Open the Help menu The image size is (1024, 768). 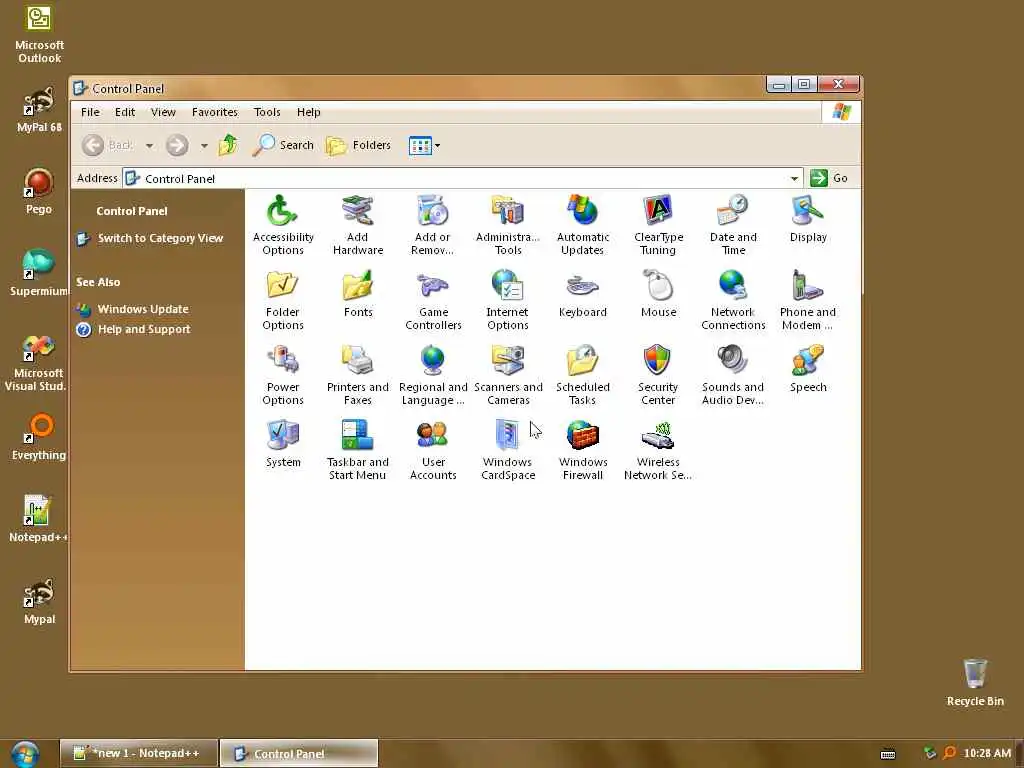(309, 112)
